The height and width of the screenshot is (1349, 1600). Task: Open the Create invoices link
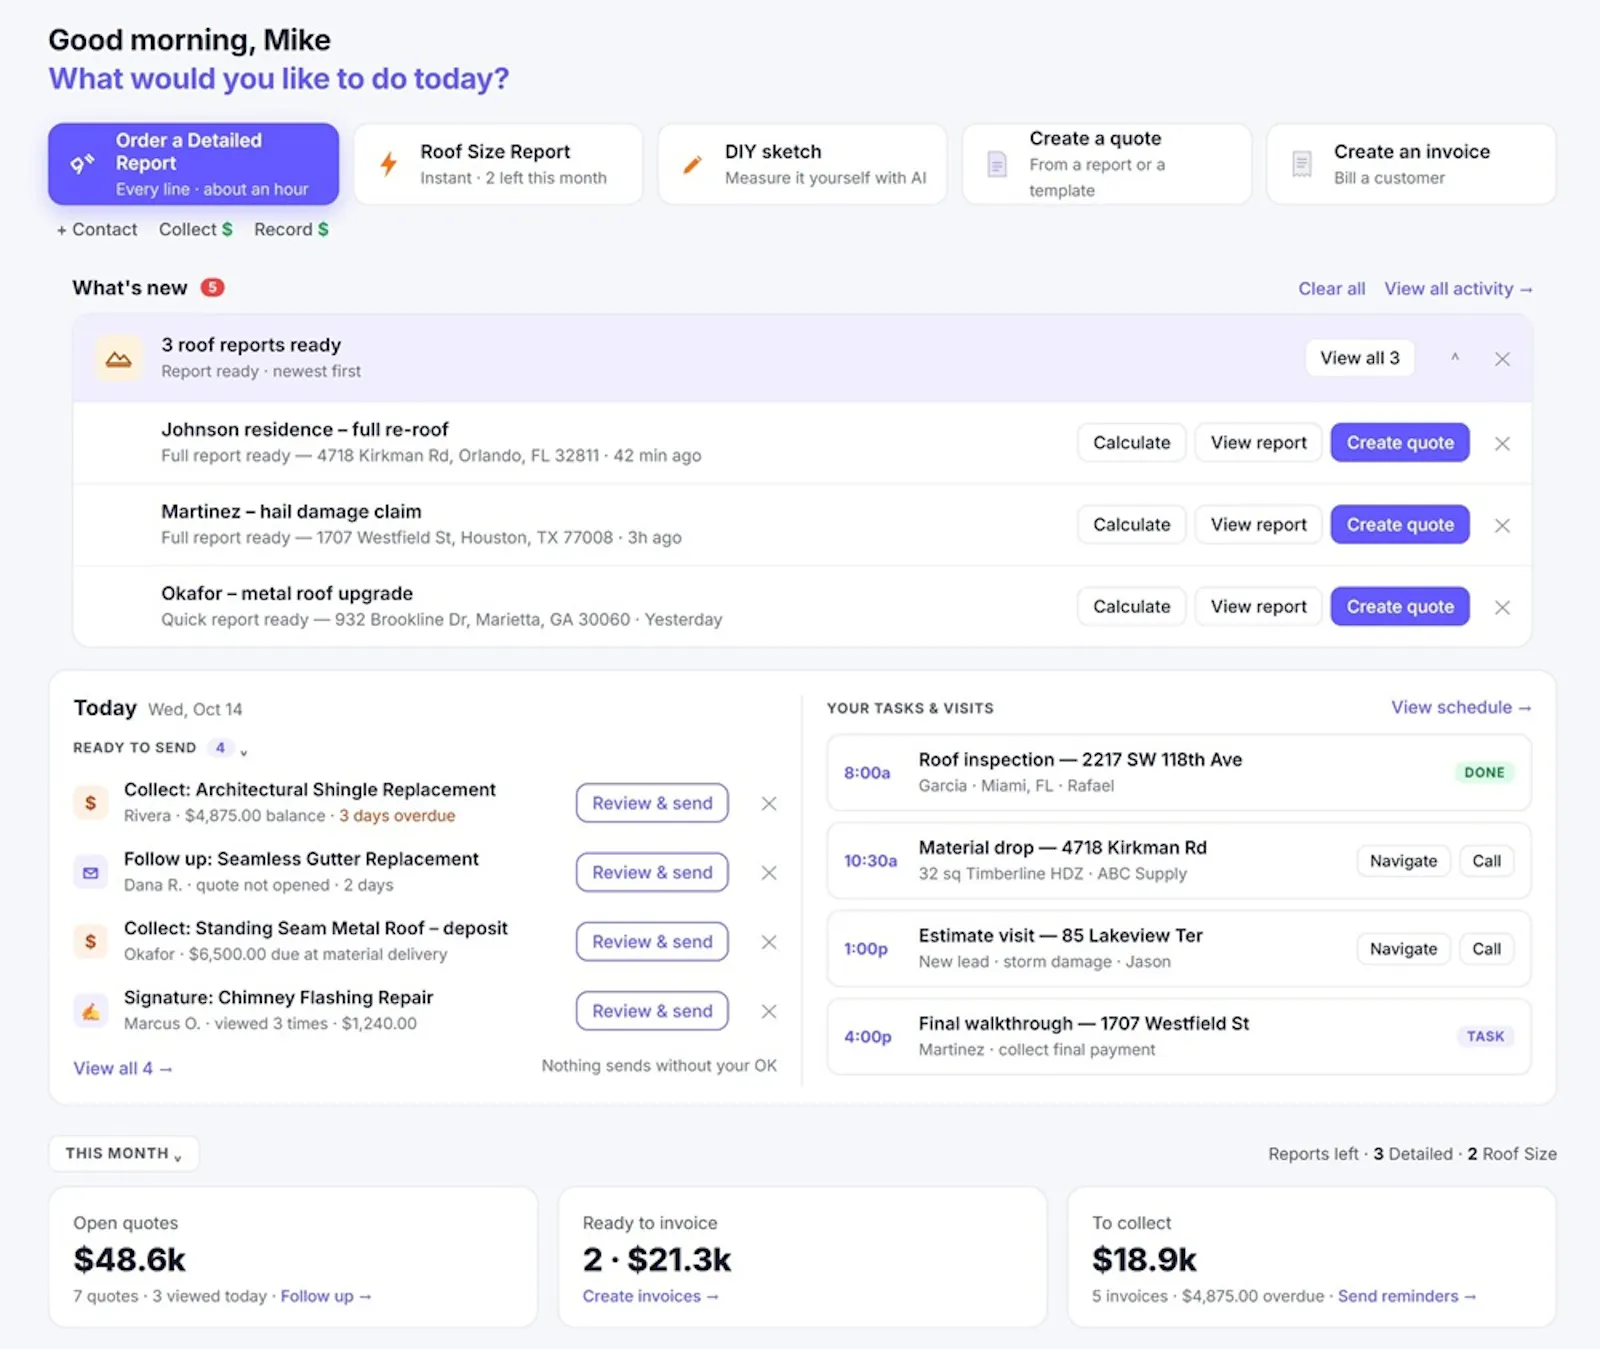coord(651,1296)
